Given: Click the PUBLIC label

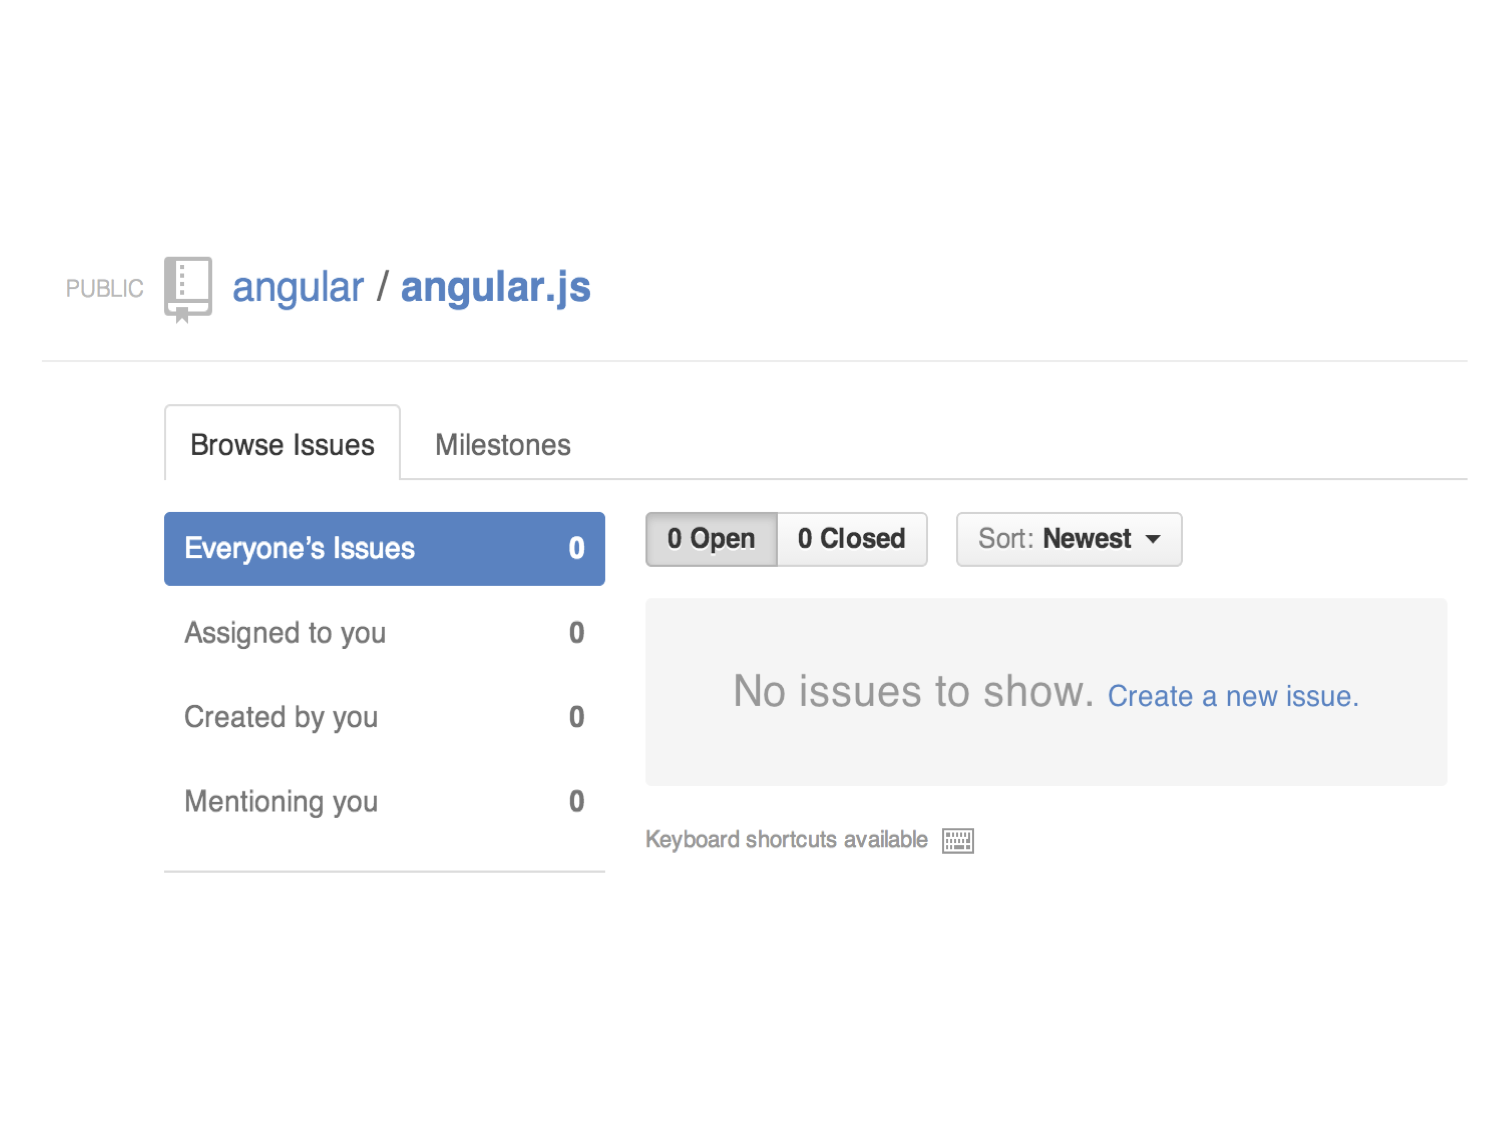Looking at the screenshot, I should 105,289.
